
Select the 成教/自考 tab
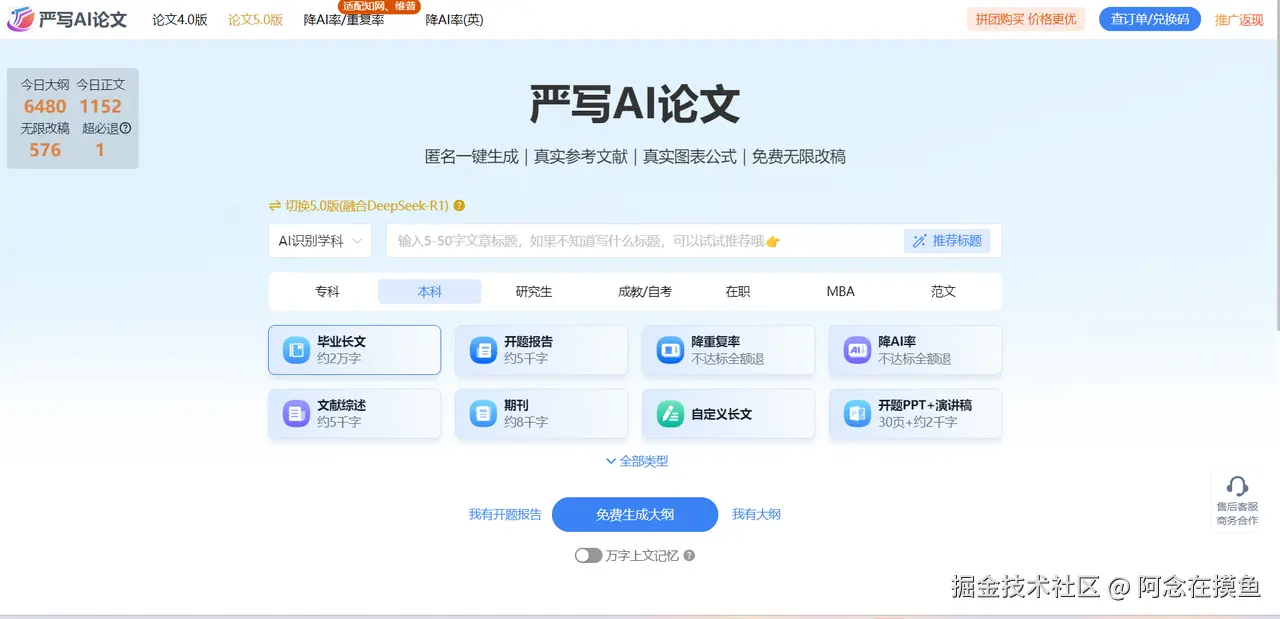pos(645,292)
